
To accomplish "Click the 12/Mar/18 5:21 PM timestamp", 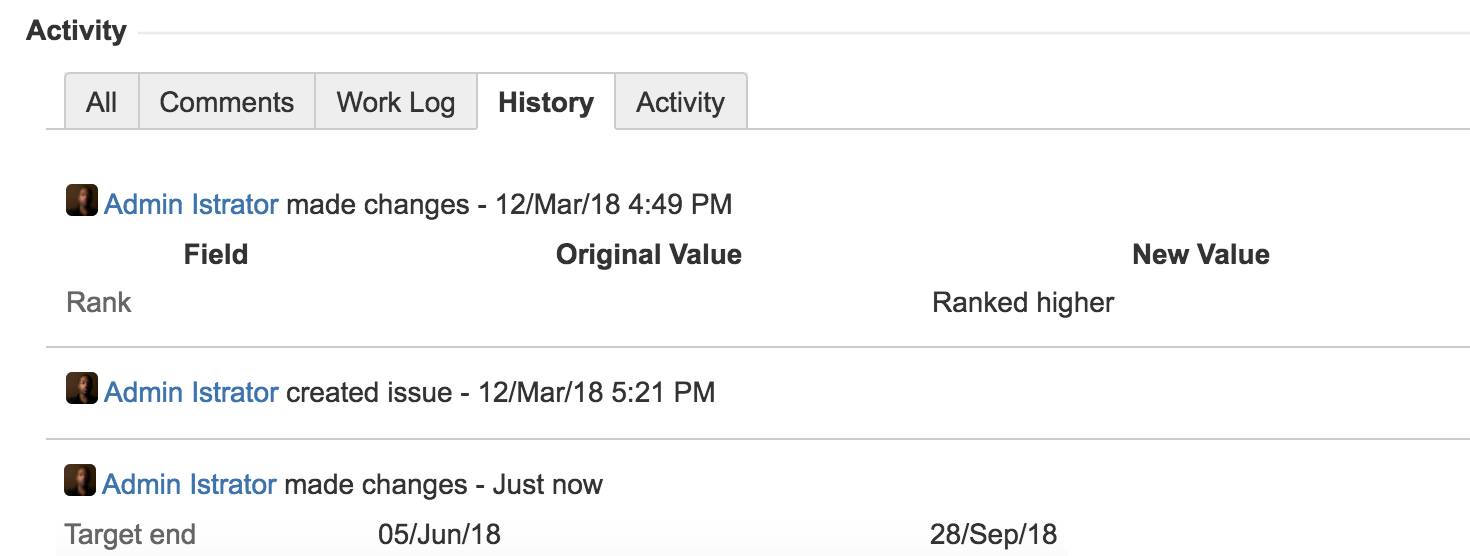I will tap(597, 392).
